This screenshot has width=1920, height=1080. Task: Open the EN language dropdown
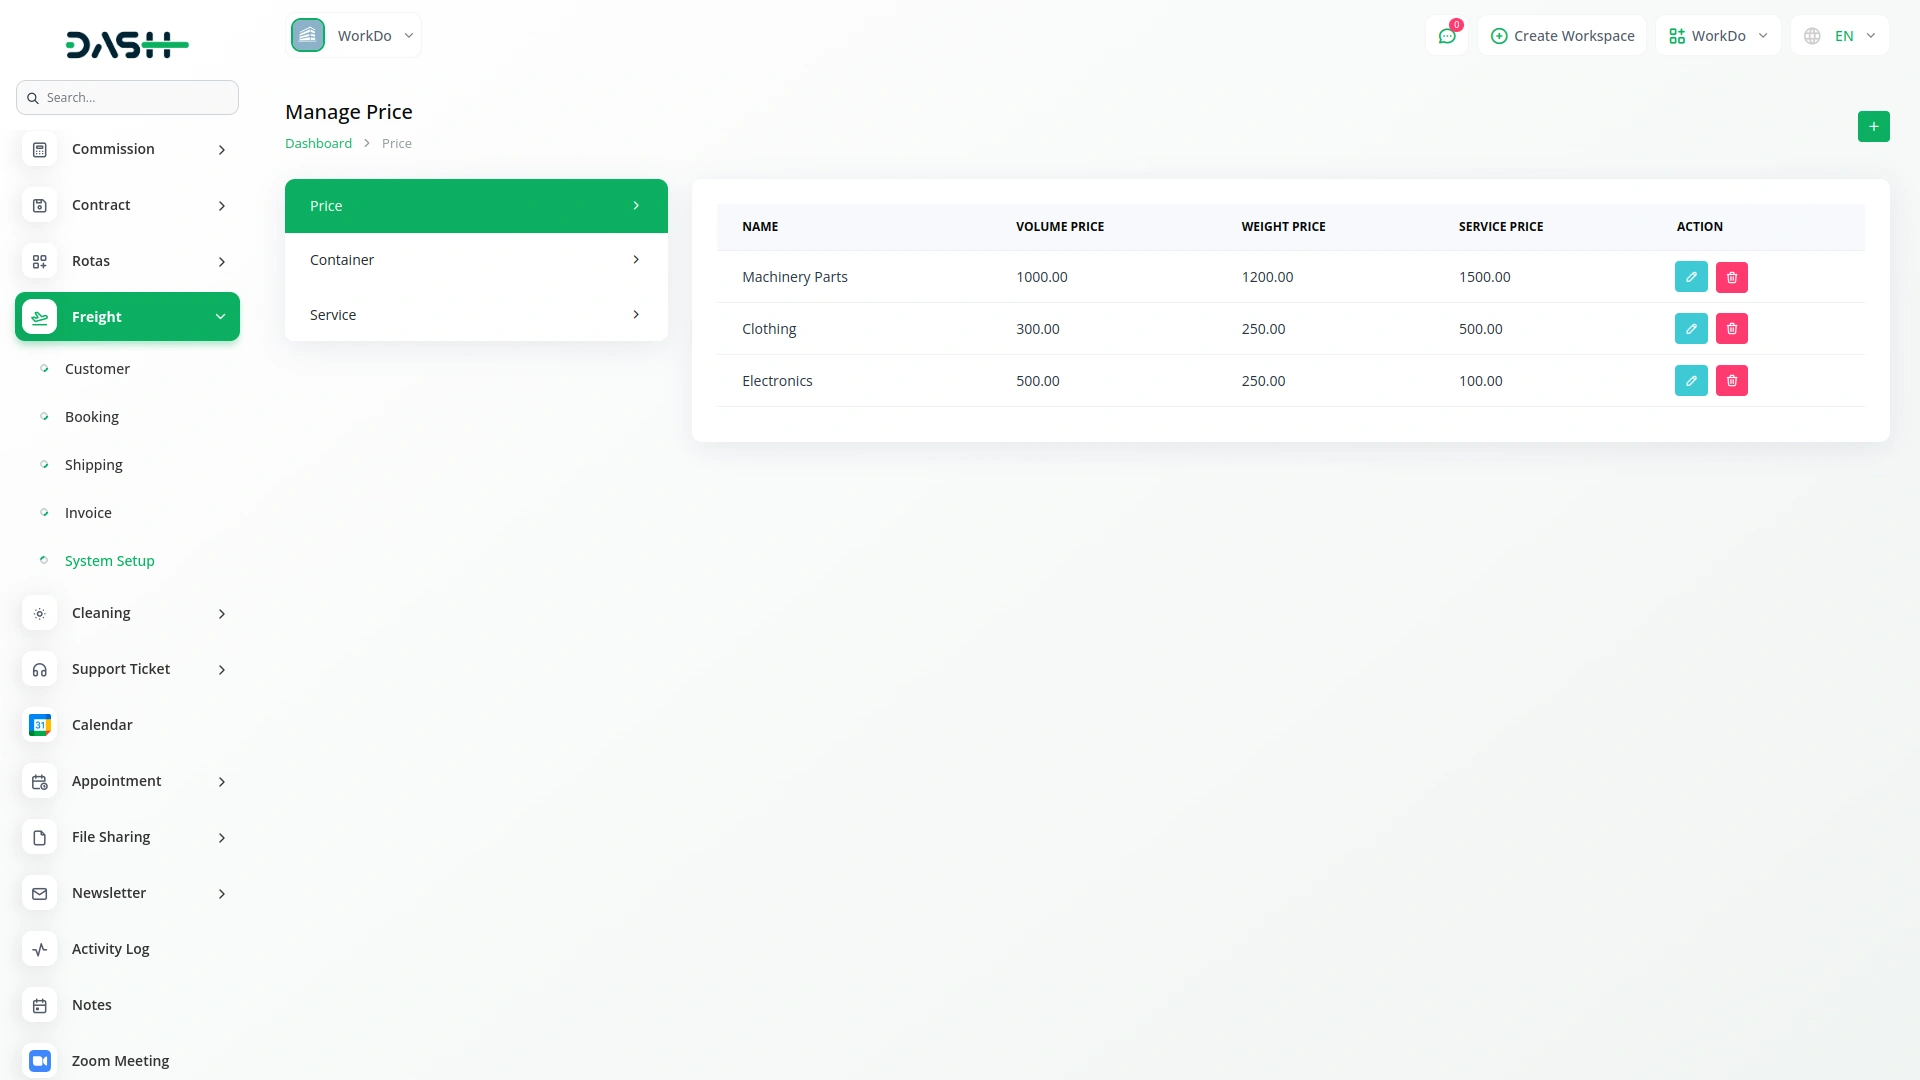1840,35
